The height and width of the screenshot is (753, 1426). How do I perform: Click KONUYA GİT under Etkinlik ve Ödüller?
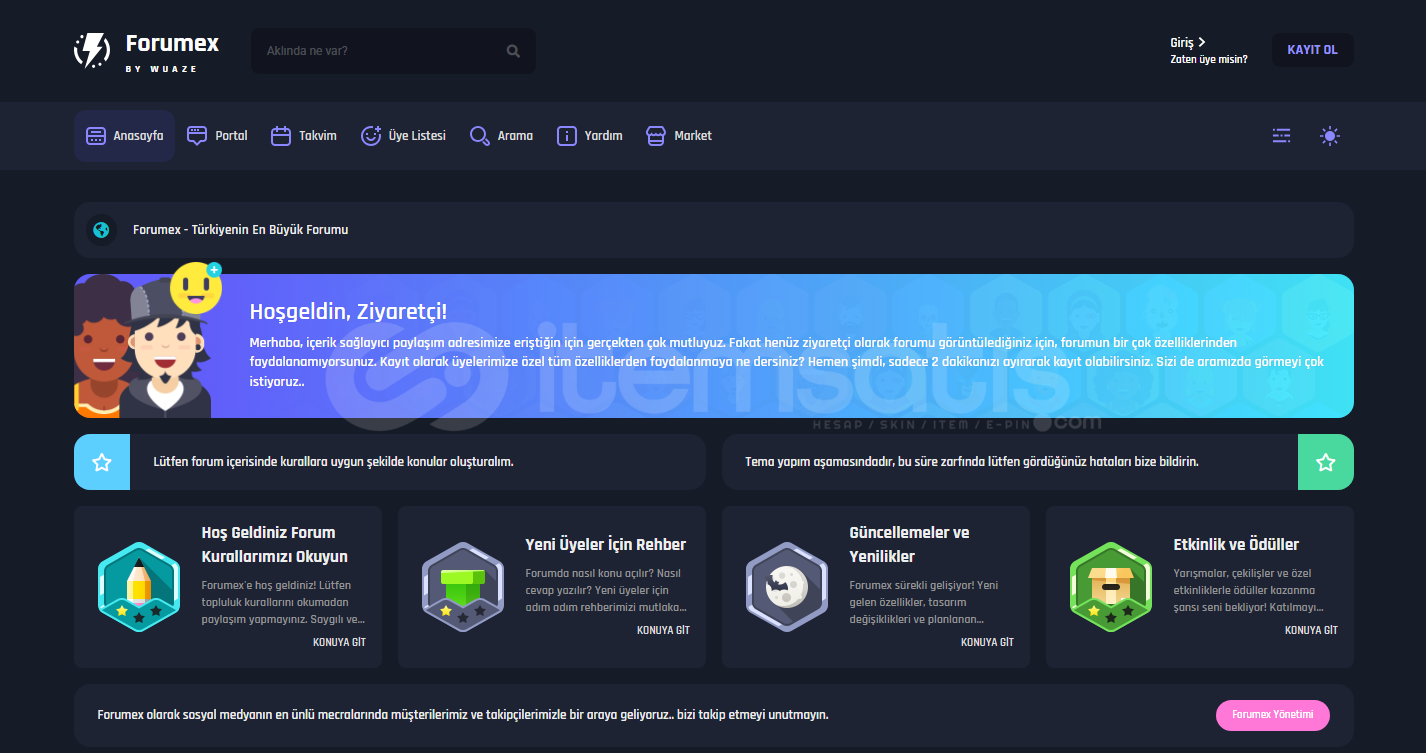click(1310, 631)
